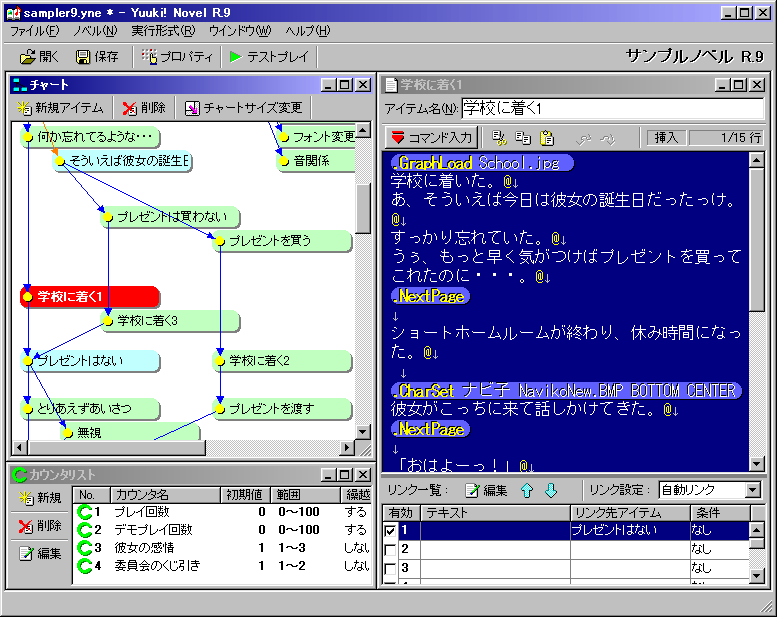The width and height of the screenshot is (777, 617).
Task: Click the script editor scrollbar down arrow
Action: click(x=757, y=464)
